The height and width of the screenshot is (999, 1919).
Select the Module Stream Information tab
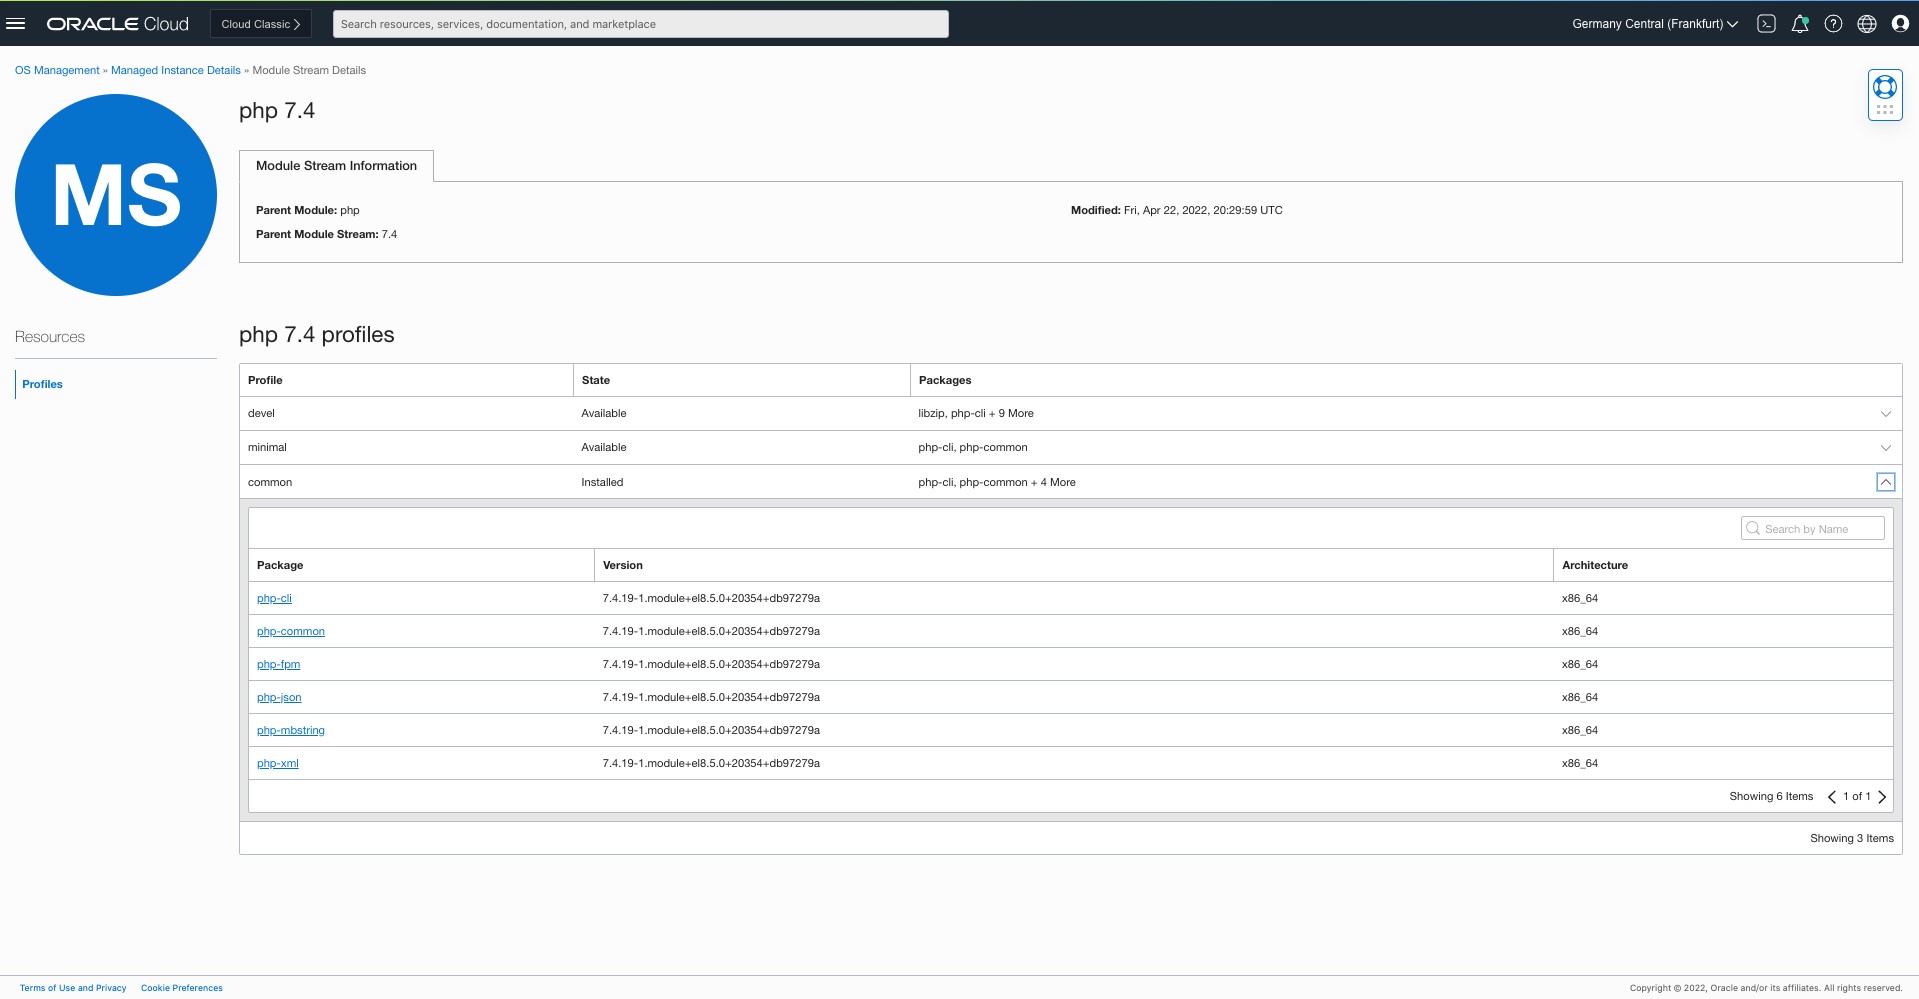(336, 166)
